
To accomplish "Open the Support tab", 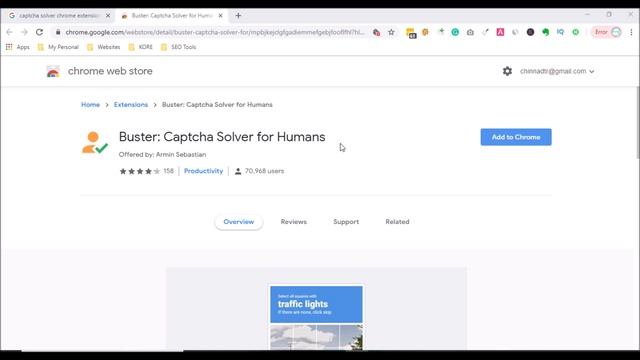I will [x=346, y=222].
